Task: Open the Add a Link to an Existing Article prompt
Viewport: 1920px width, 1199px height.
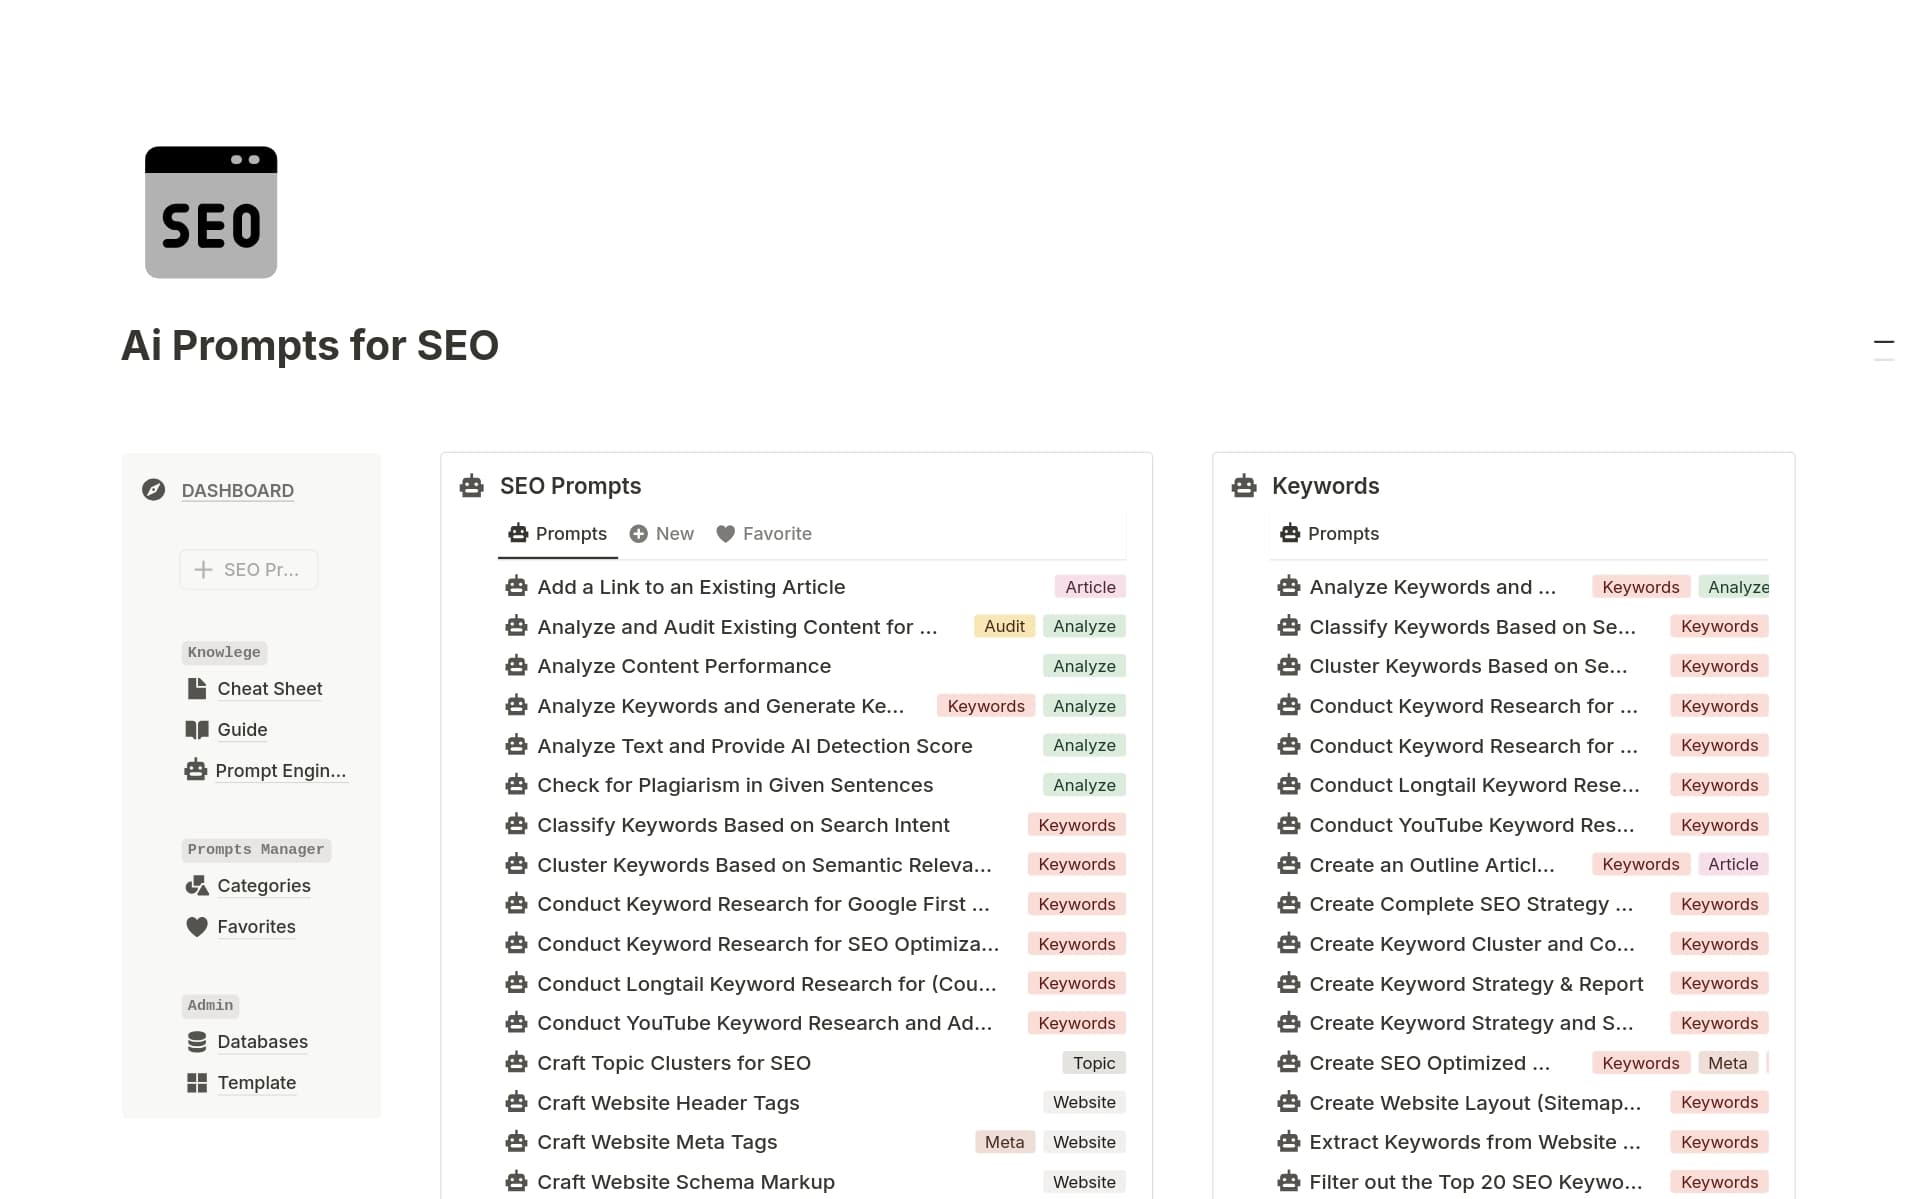Action: click(x=691, y=587)
